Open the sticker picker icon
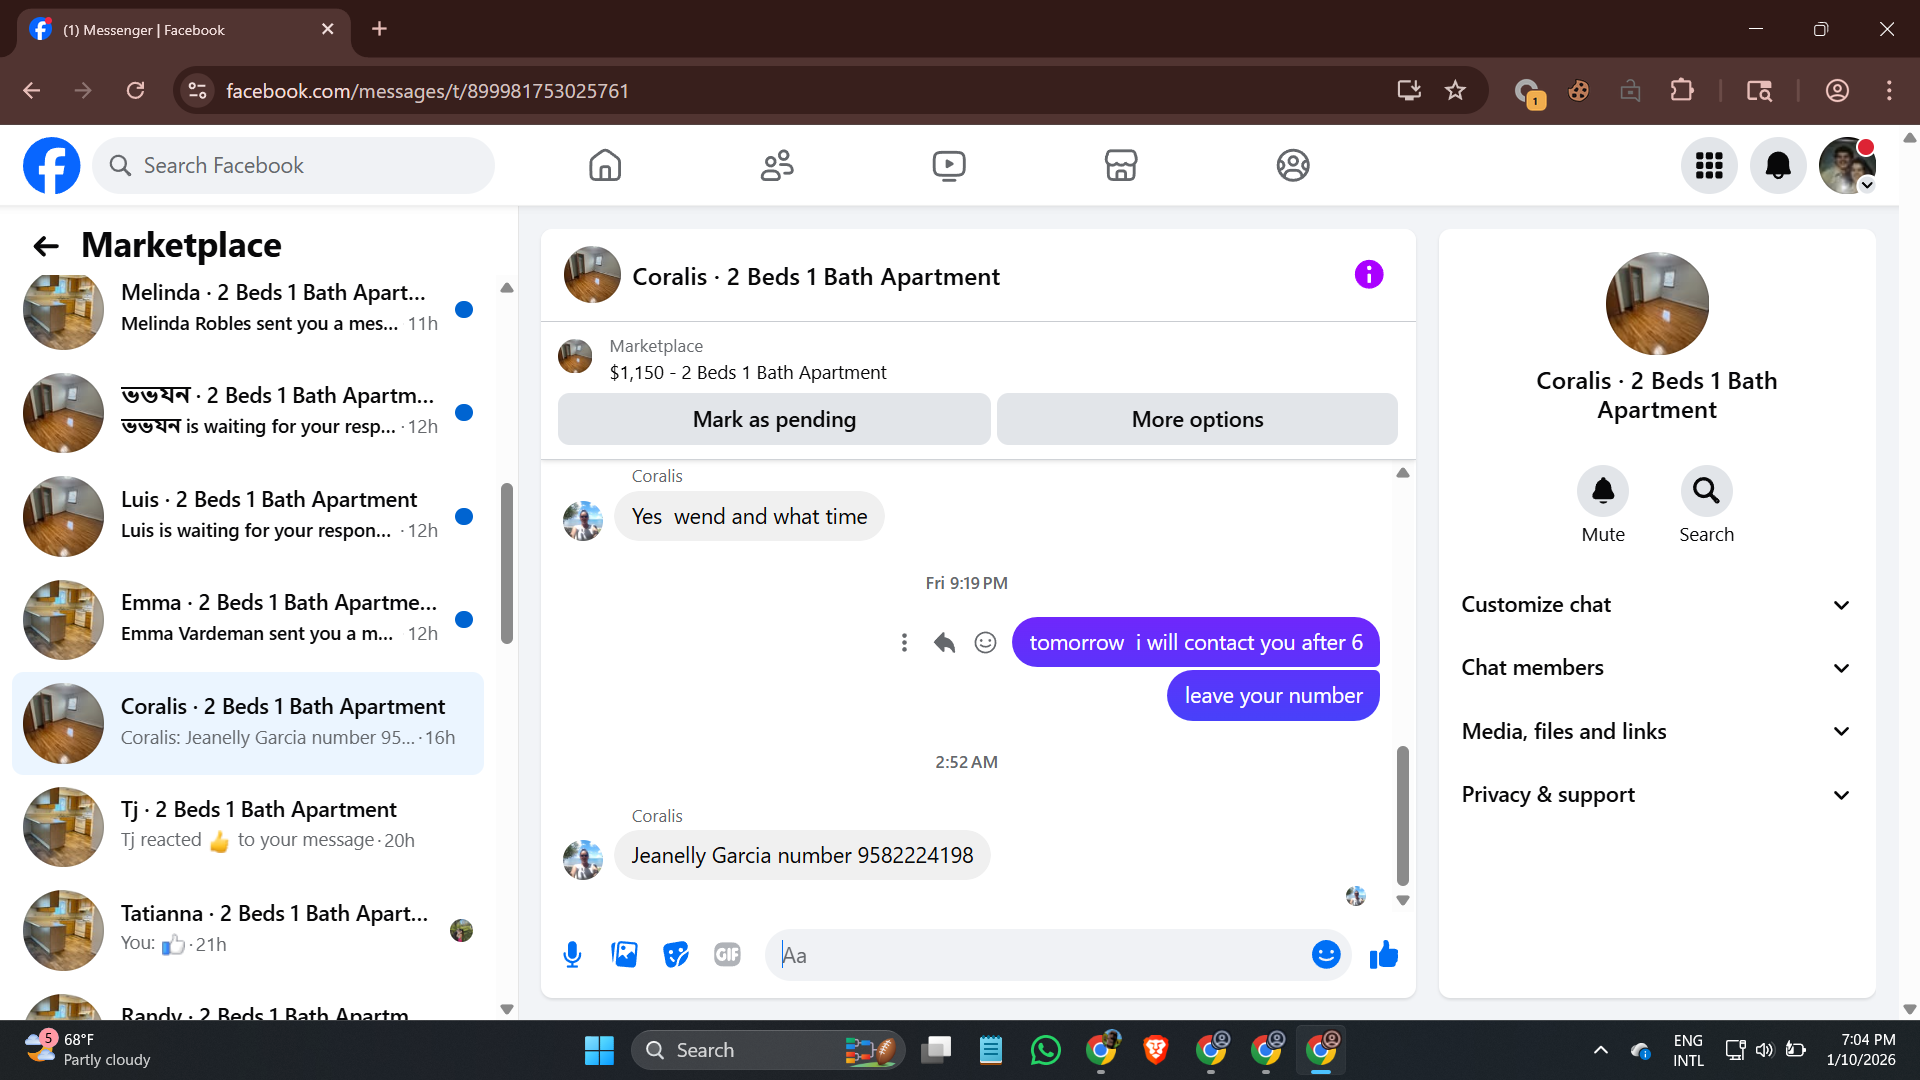 (676, 955)
